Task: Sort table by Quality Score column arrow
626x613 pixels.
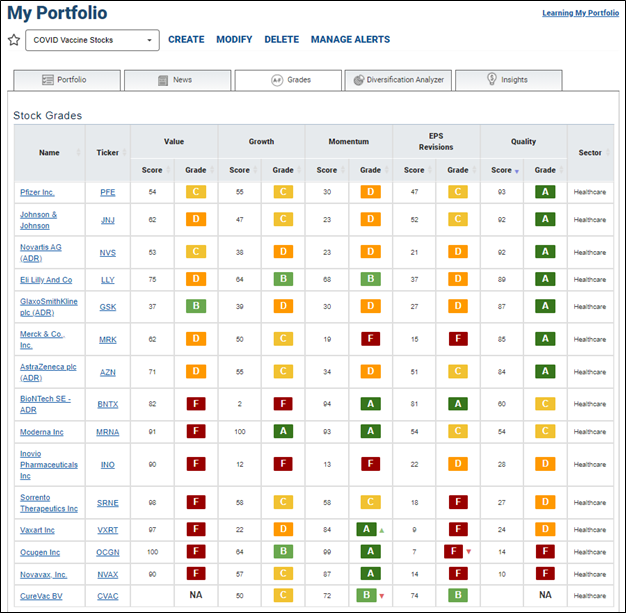Action: click(x=517, y=171)
